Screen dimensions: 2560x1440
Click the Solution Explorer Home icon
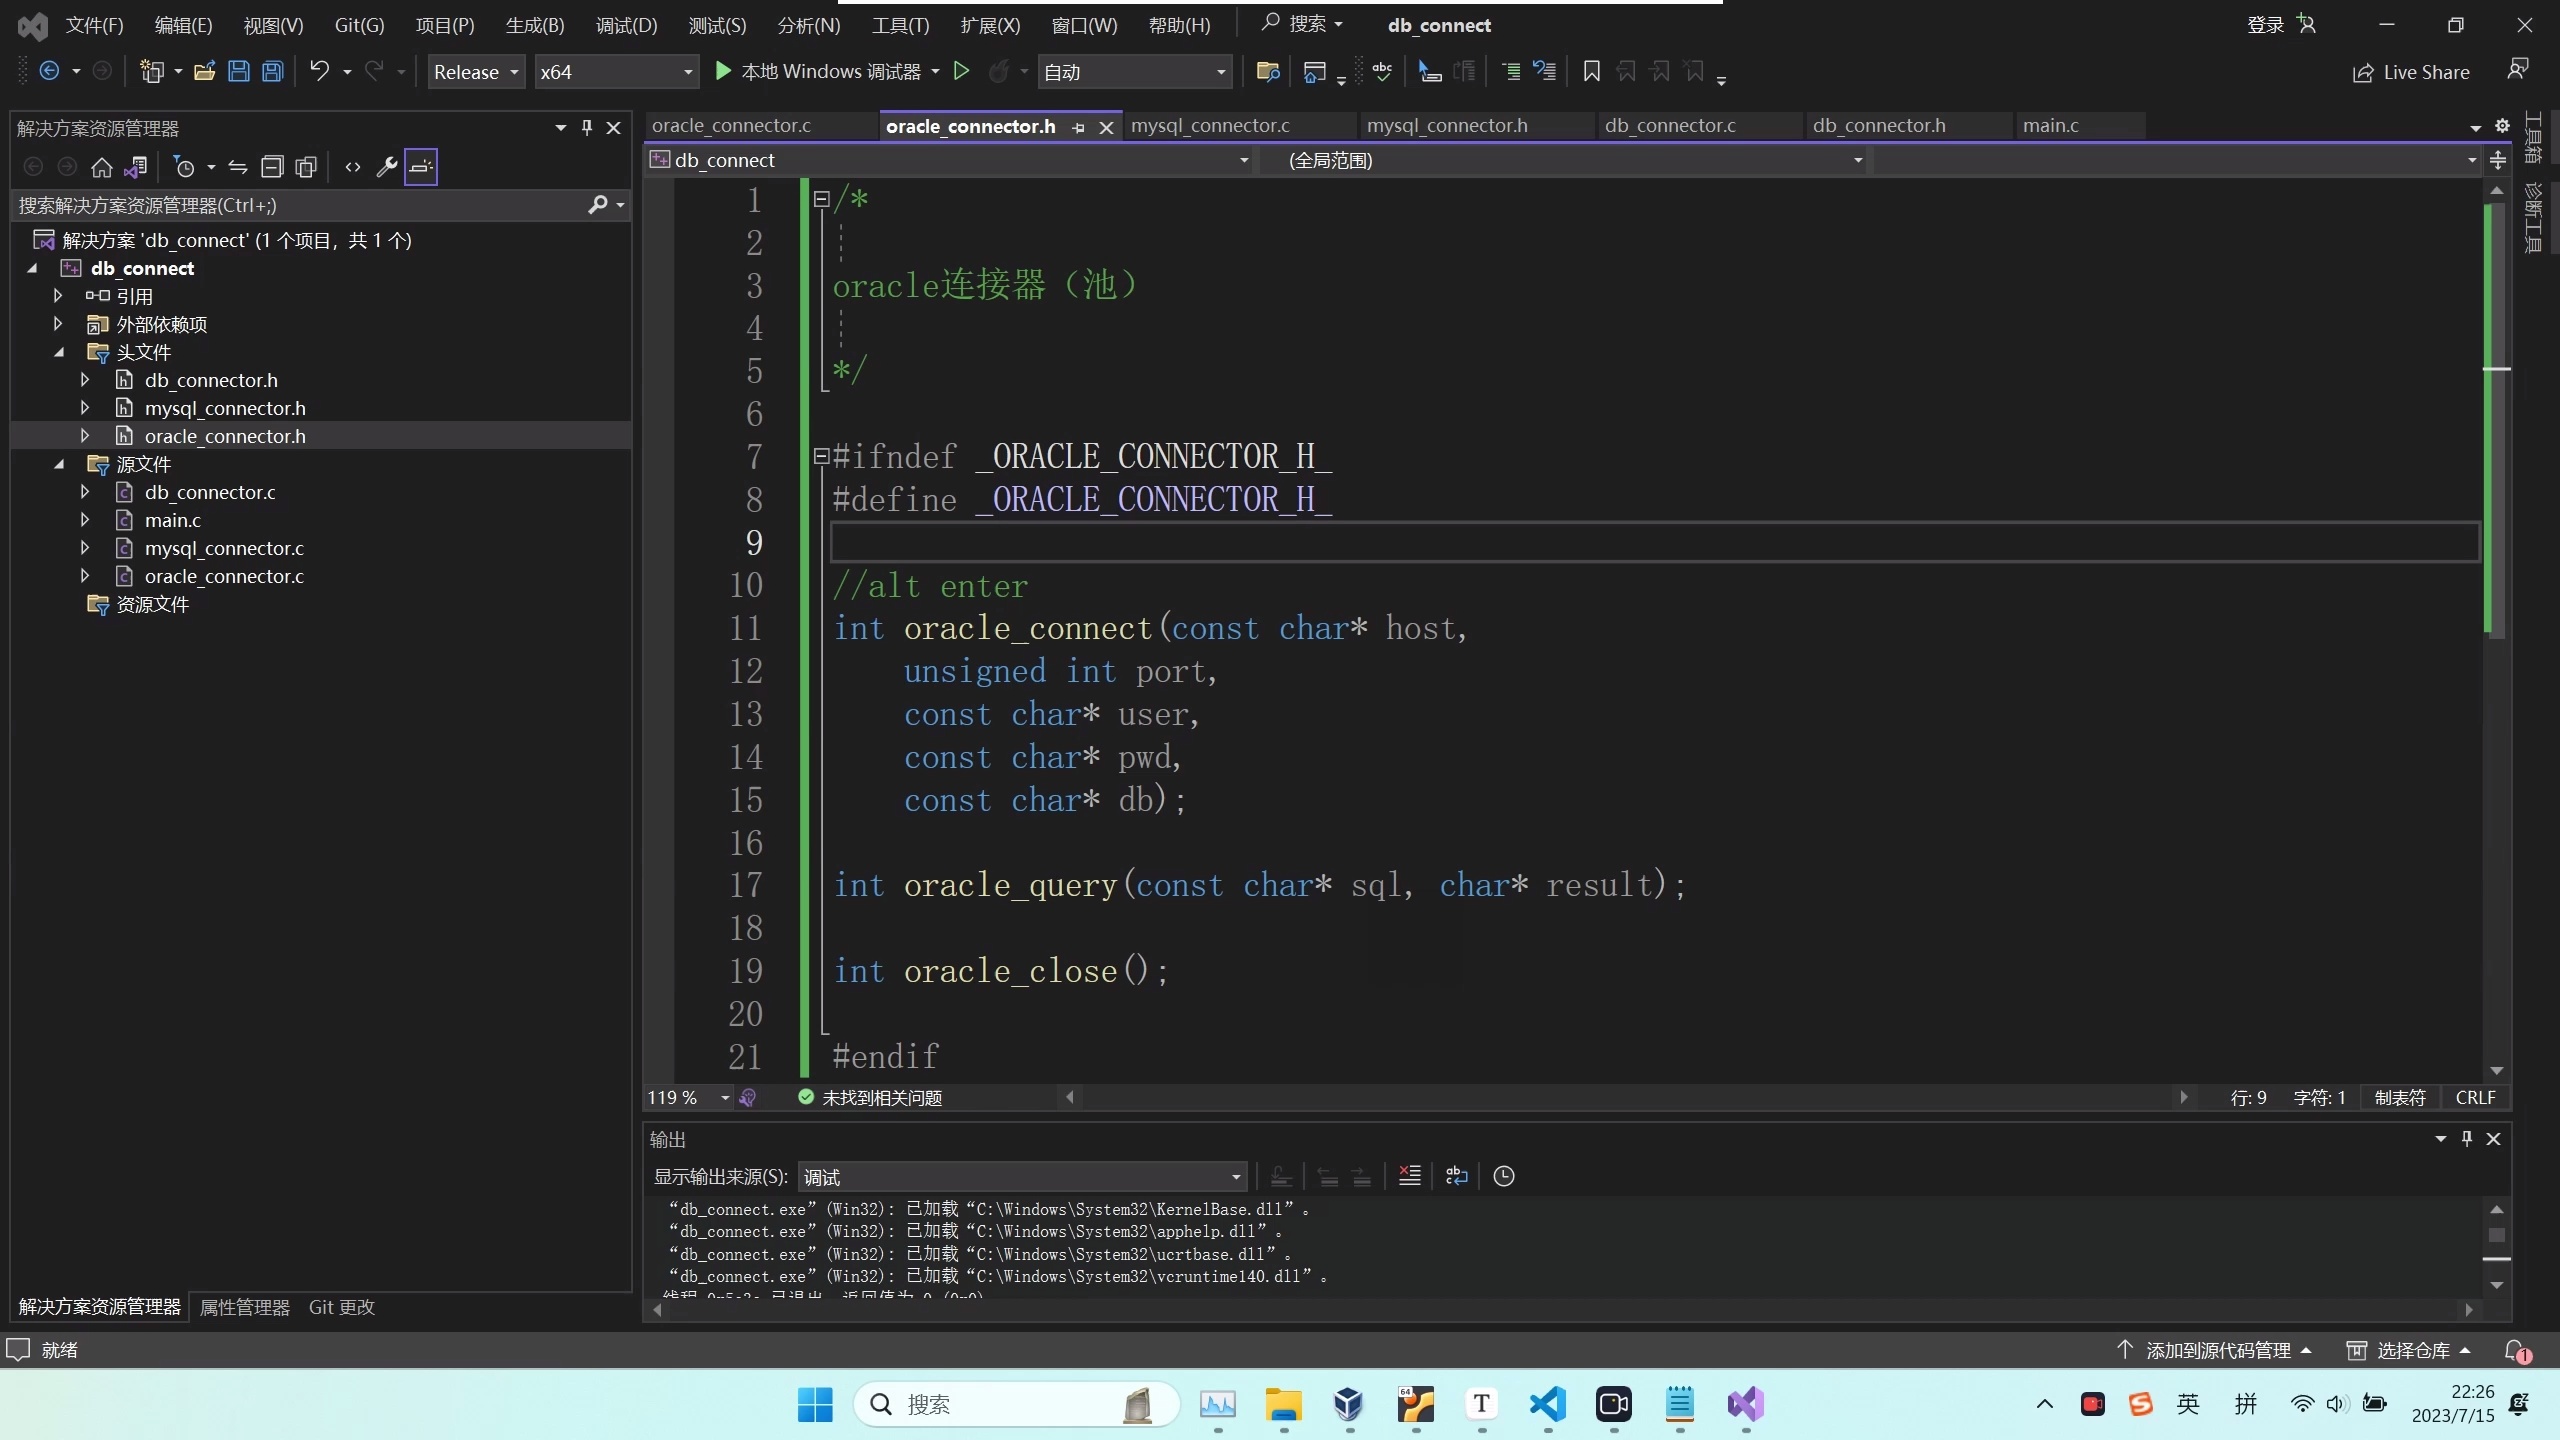[101, 167]
